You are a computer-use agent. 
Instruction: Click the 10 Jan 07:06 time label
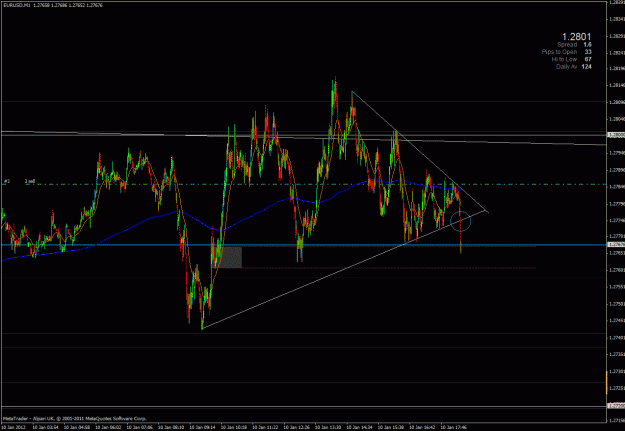[x=139, y=427]
